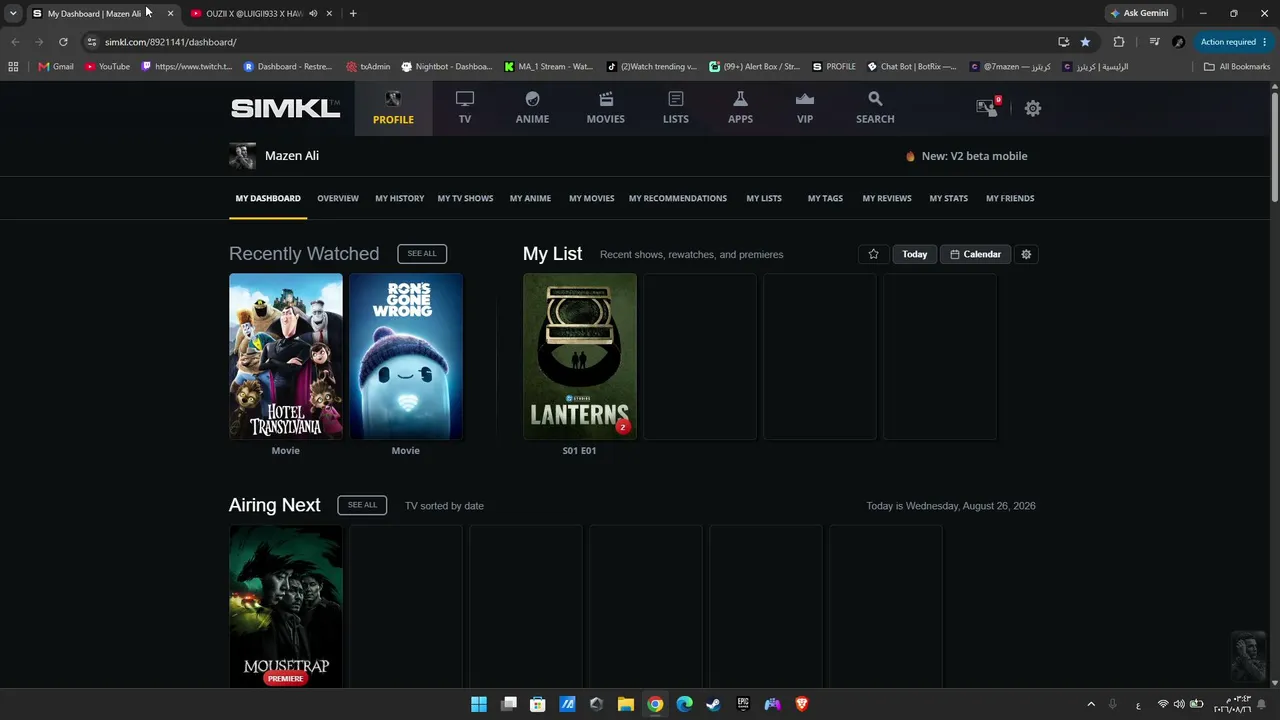
Task: Open File Explorer from the taskbar
Action: [x=625, y=704]
